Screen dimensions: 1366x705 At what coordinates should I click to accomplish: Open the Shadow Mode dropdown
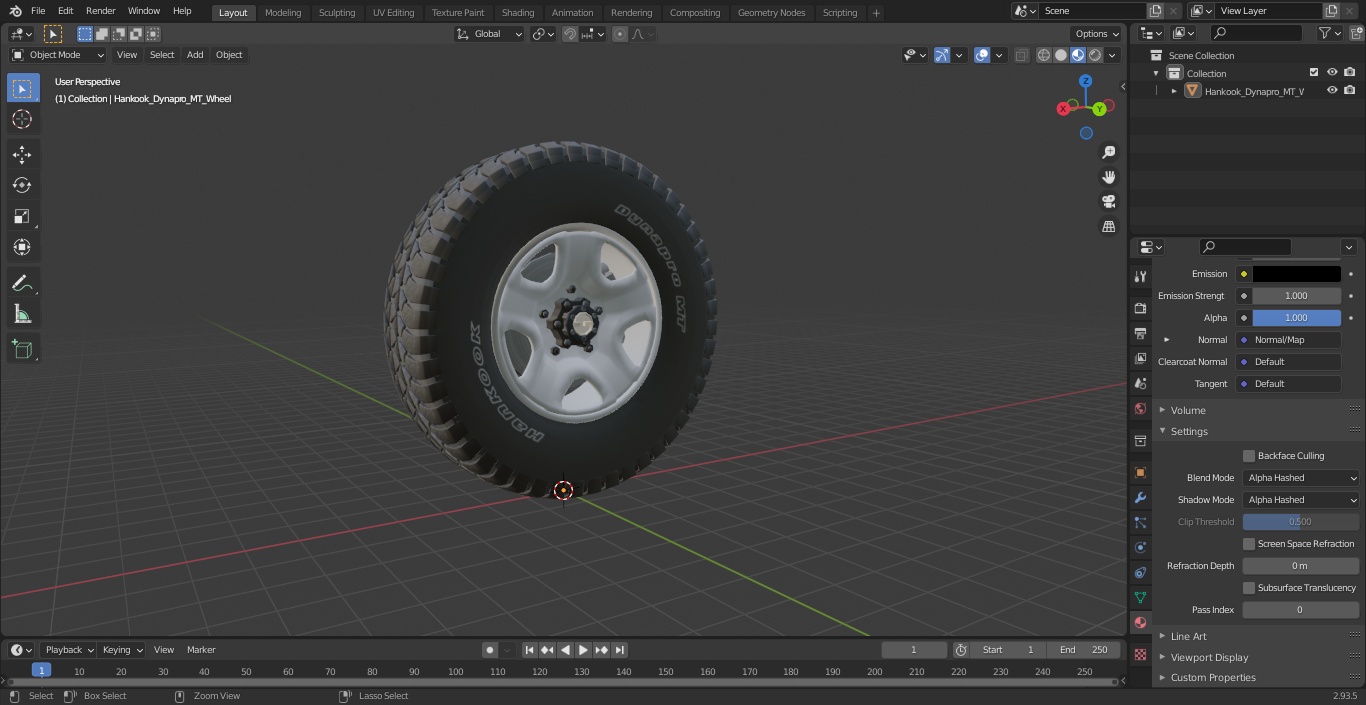(1301, 500)
